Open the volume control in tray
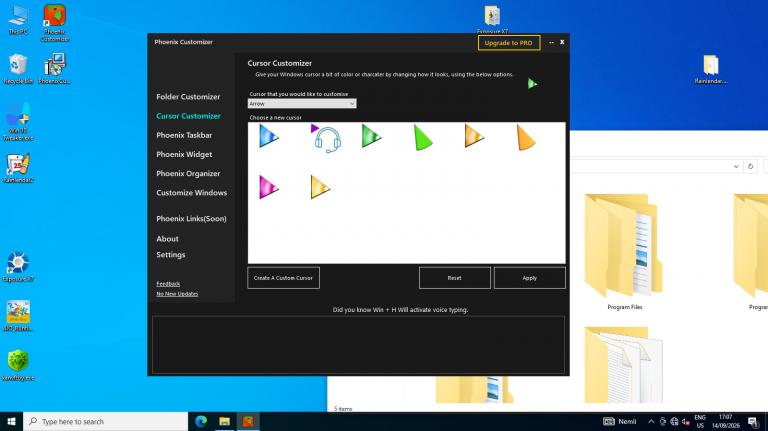Image resolution: width=768 pixels, height=431 pixels. pyautogui.click(x=686, y=422)
